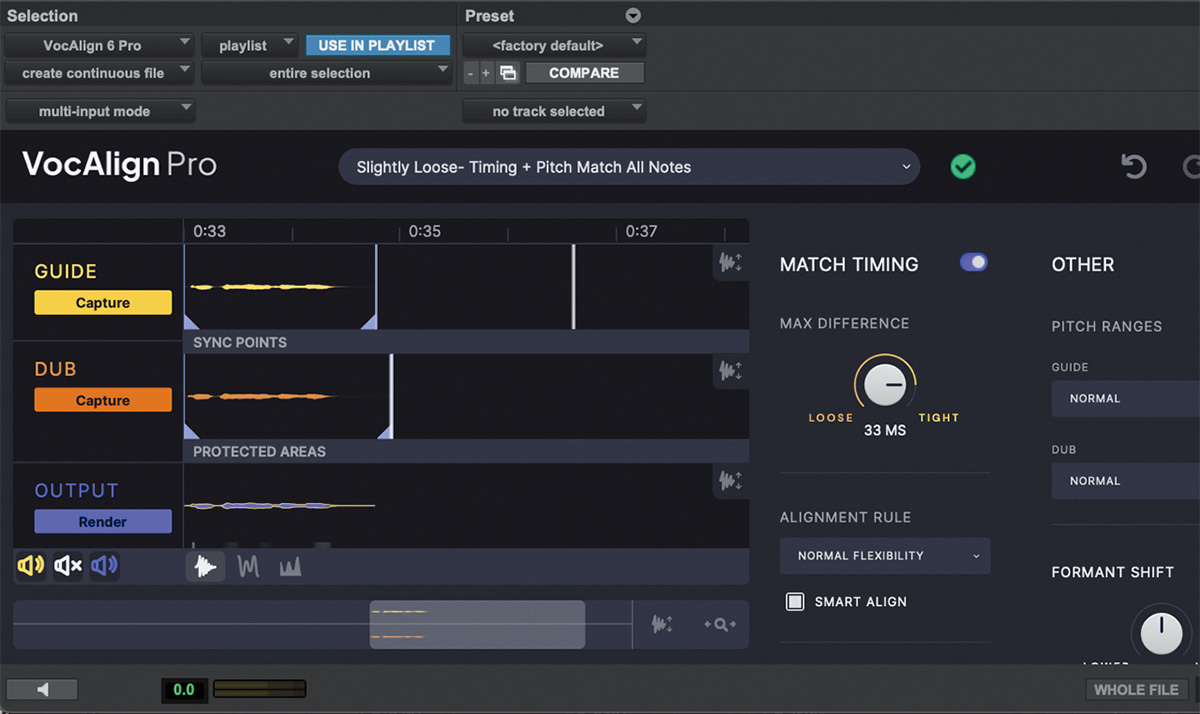Switch to the pitch curve view
Viewport: 1200px width, 714px height.
(249, 566)
